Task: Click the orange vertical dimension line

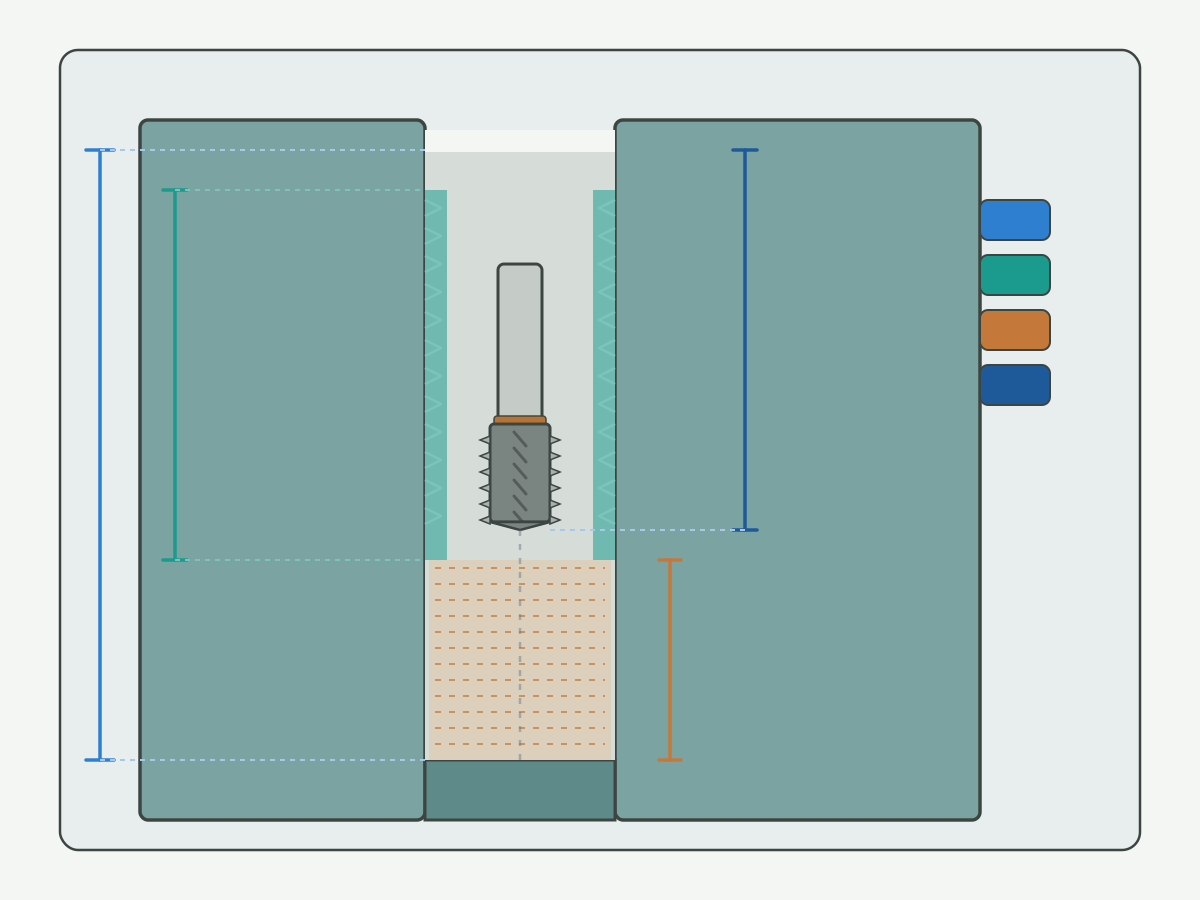Action: tap(670, 660)
